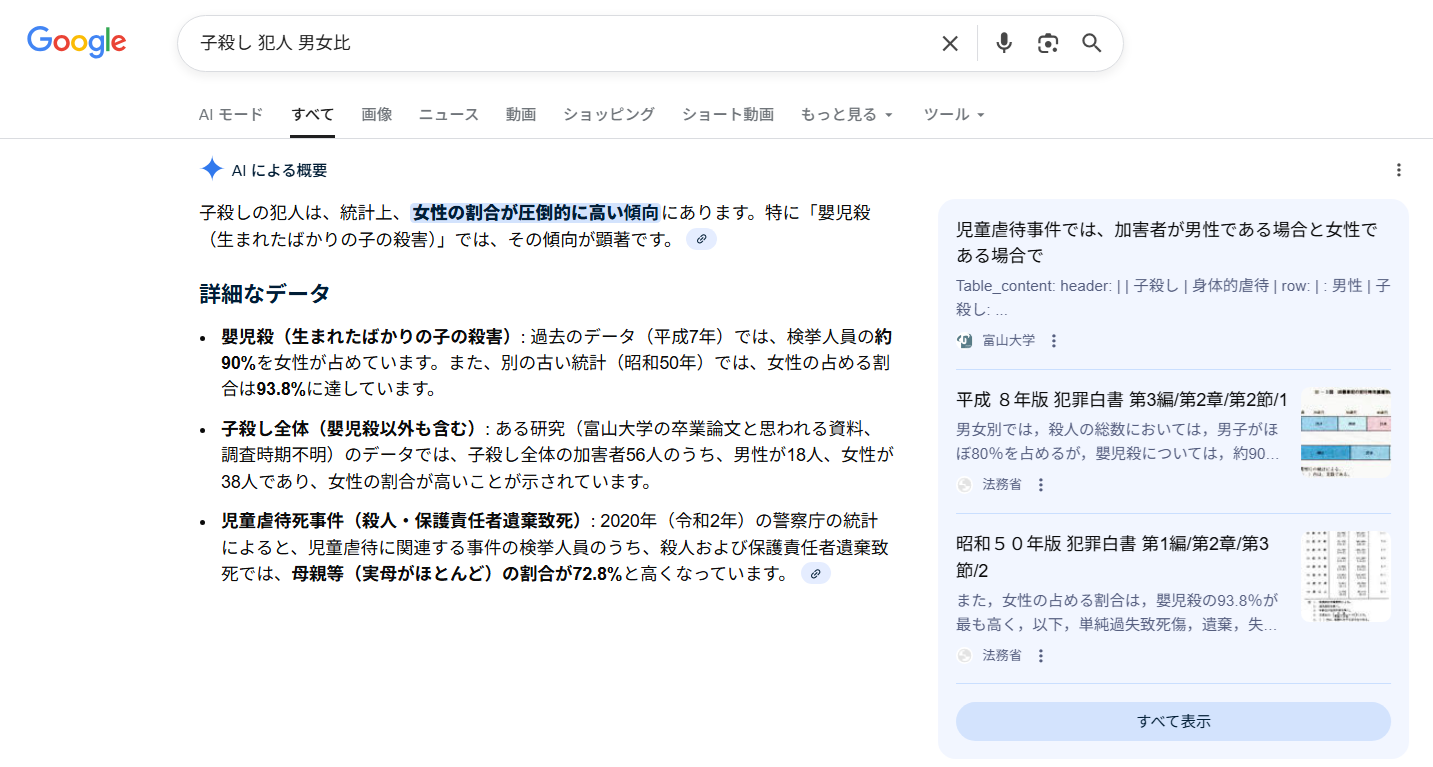
Task: Click the 富山大学 source name
Action: pos(1009,341)
